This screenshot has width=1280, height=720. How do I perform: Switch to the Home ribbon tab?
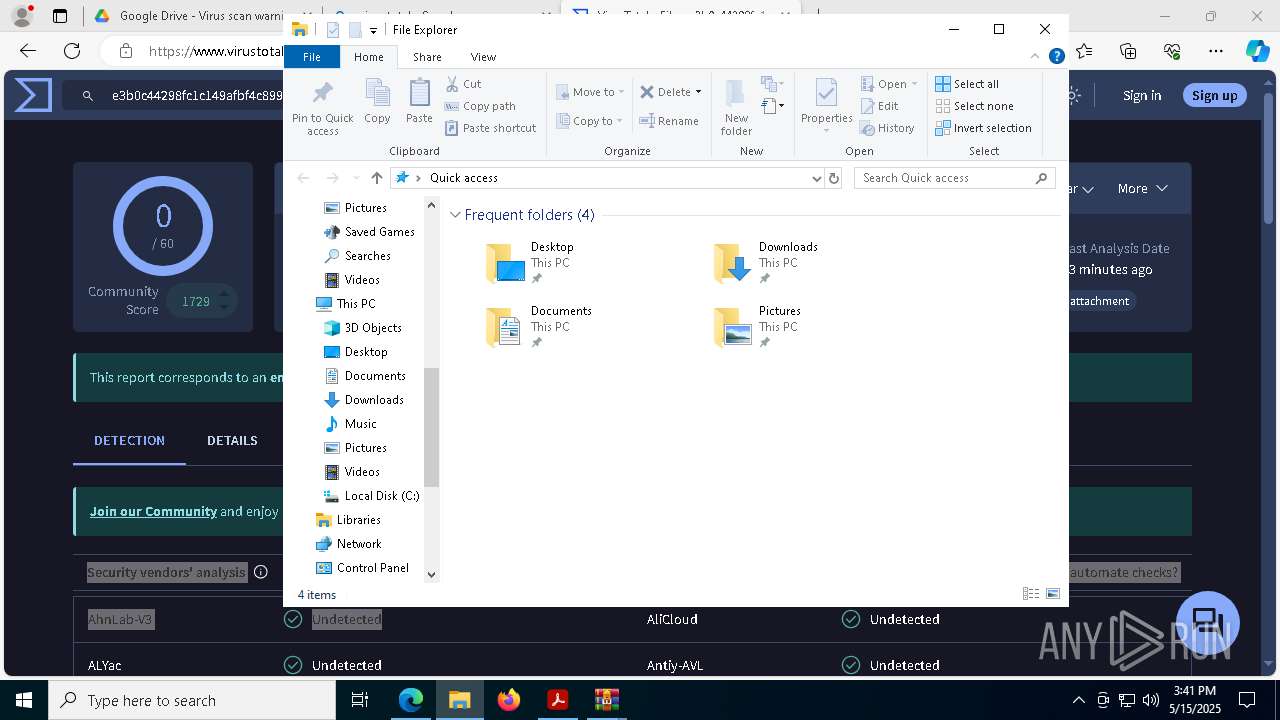coord(368,57)
